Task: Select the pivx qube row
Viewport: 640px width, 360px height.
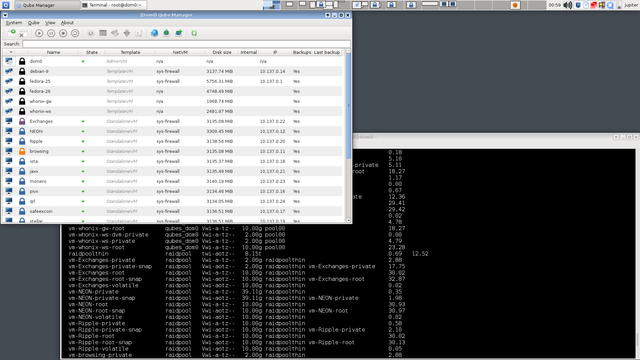Action: [x=173, y=191]
